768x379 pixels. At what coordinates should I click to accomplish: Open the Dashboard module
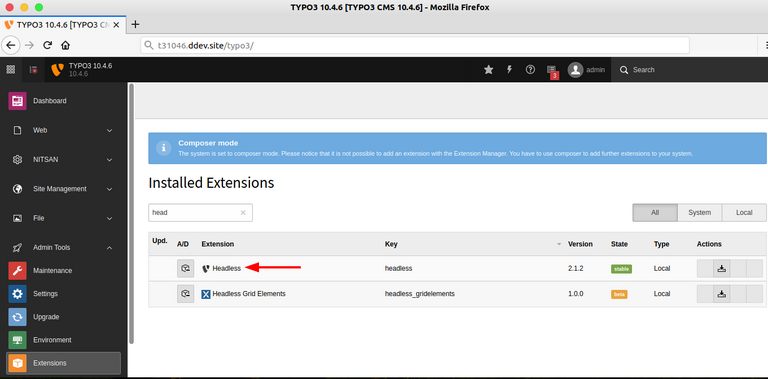click(x=64, y=101)
